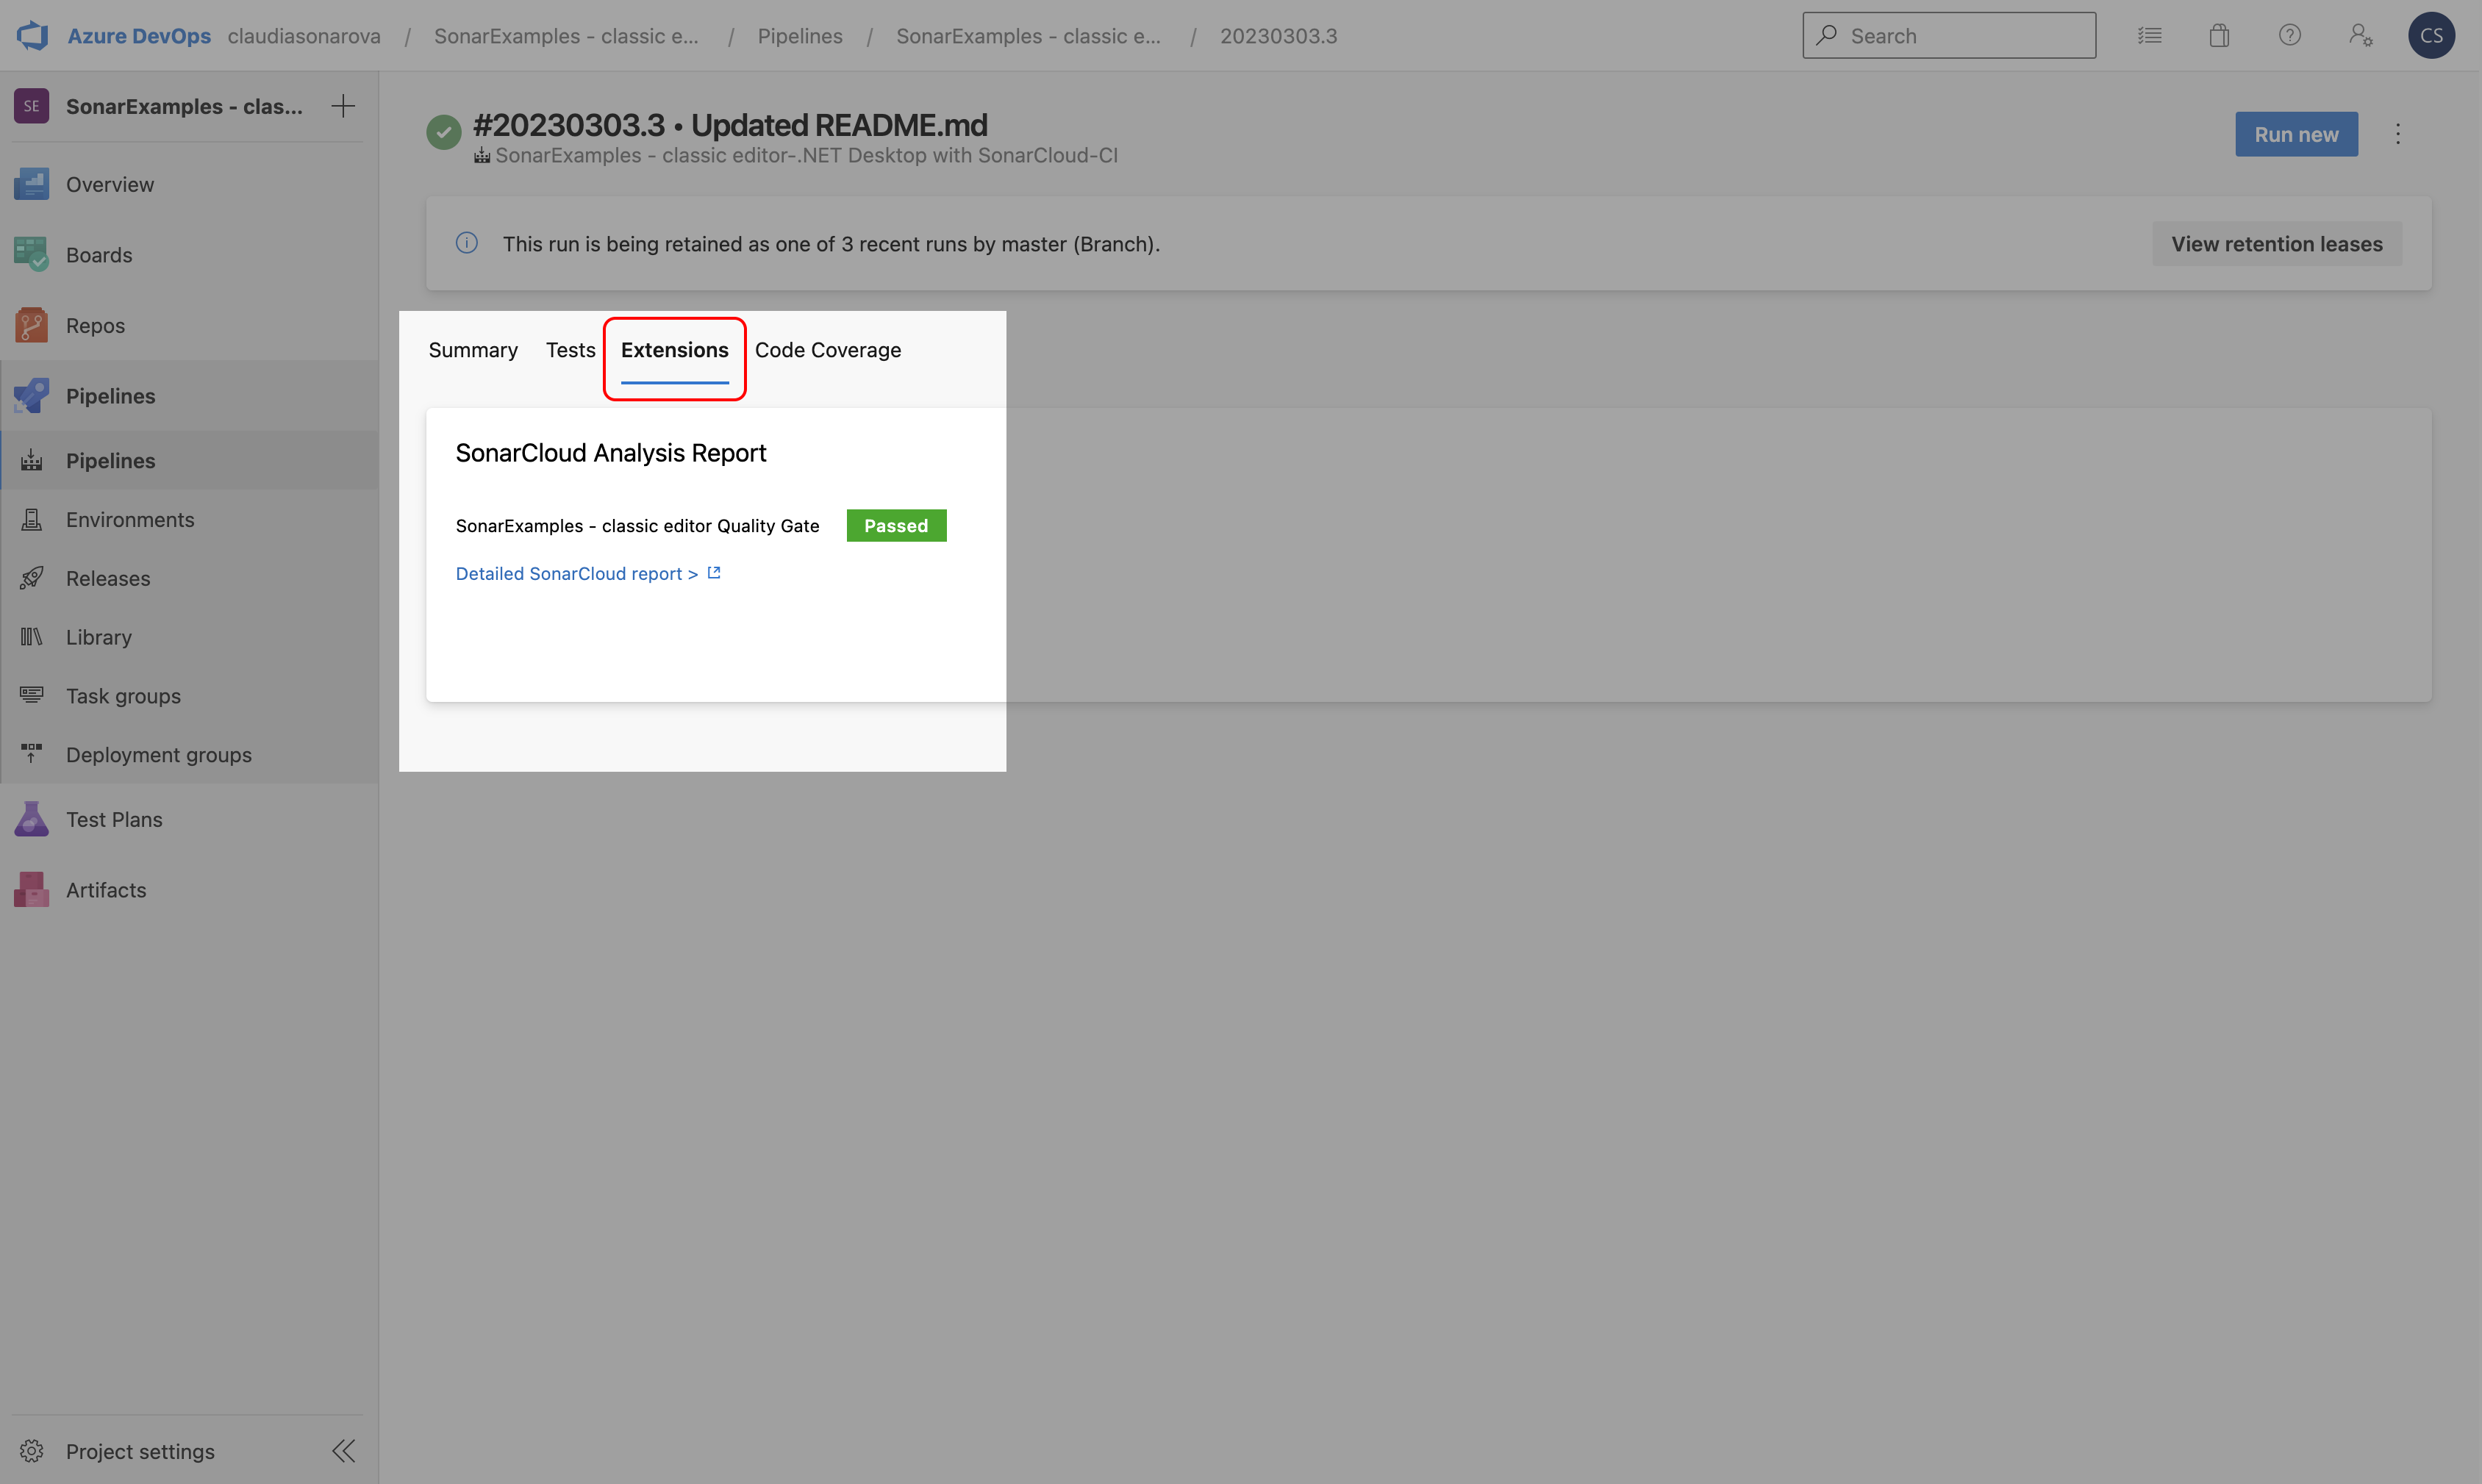This screenshot has height=1484, width=2482.
Task: Click View retention leases button
Action: click(2277, 244)
